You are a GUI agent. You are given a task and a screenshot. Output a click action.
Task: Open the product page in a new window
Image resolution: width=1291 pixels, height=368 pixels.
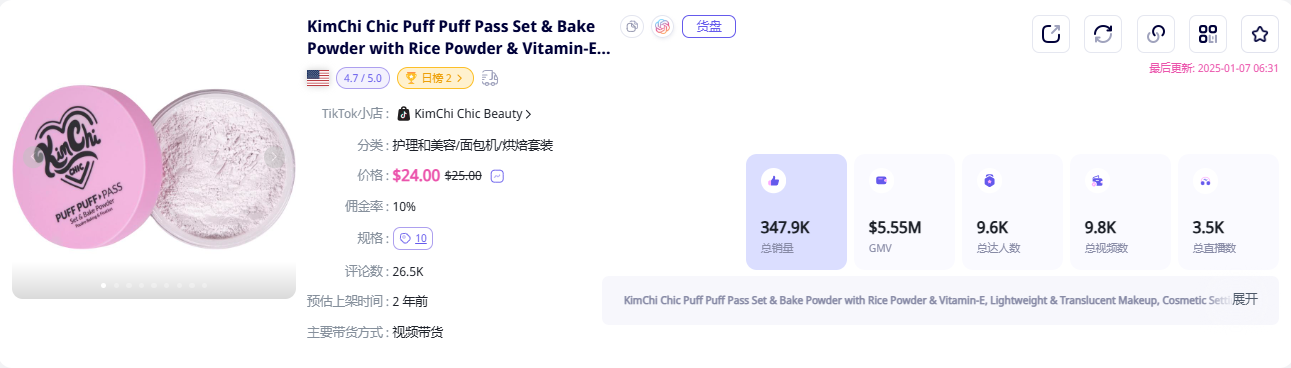click(1051, 34)
